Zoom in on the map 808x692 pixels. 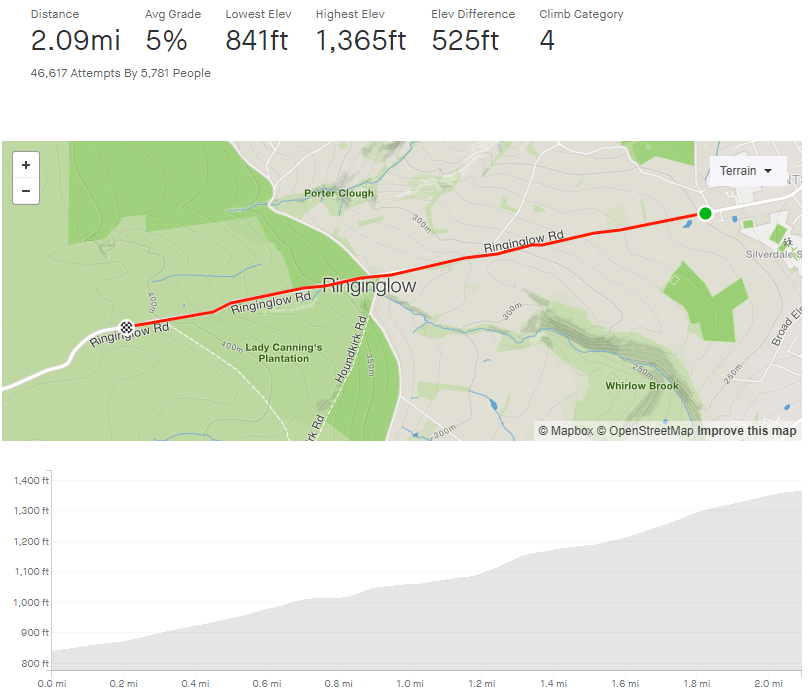click(25, 165)
